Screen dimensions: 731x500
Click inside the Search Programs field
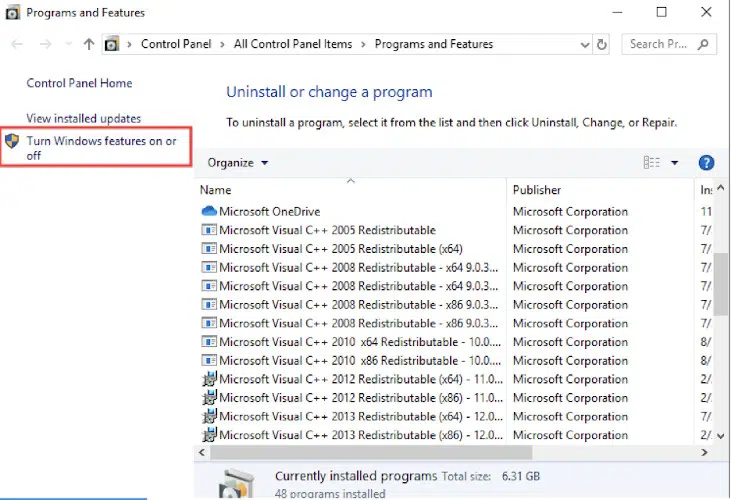pos(660,44)
